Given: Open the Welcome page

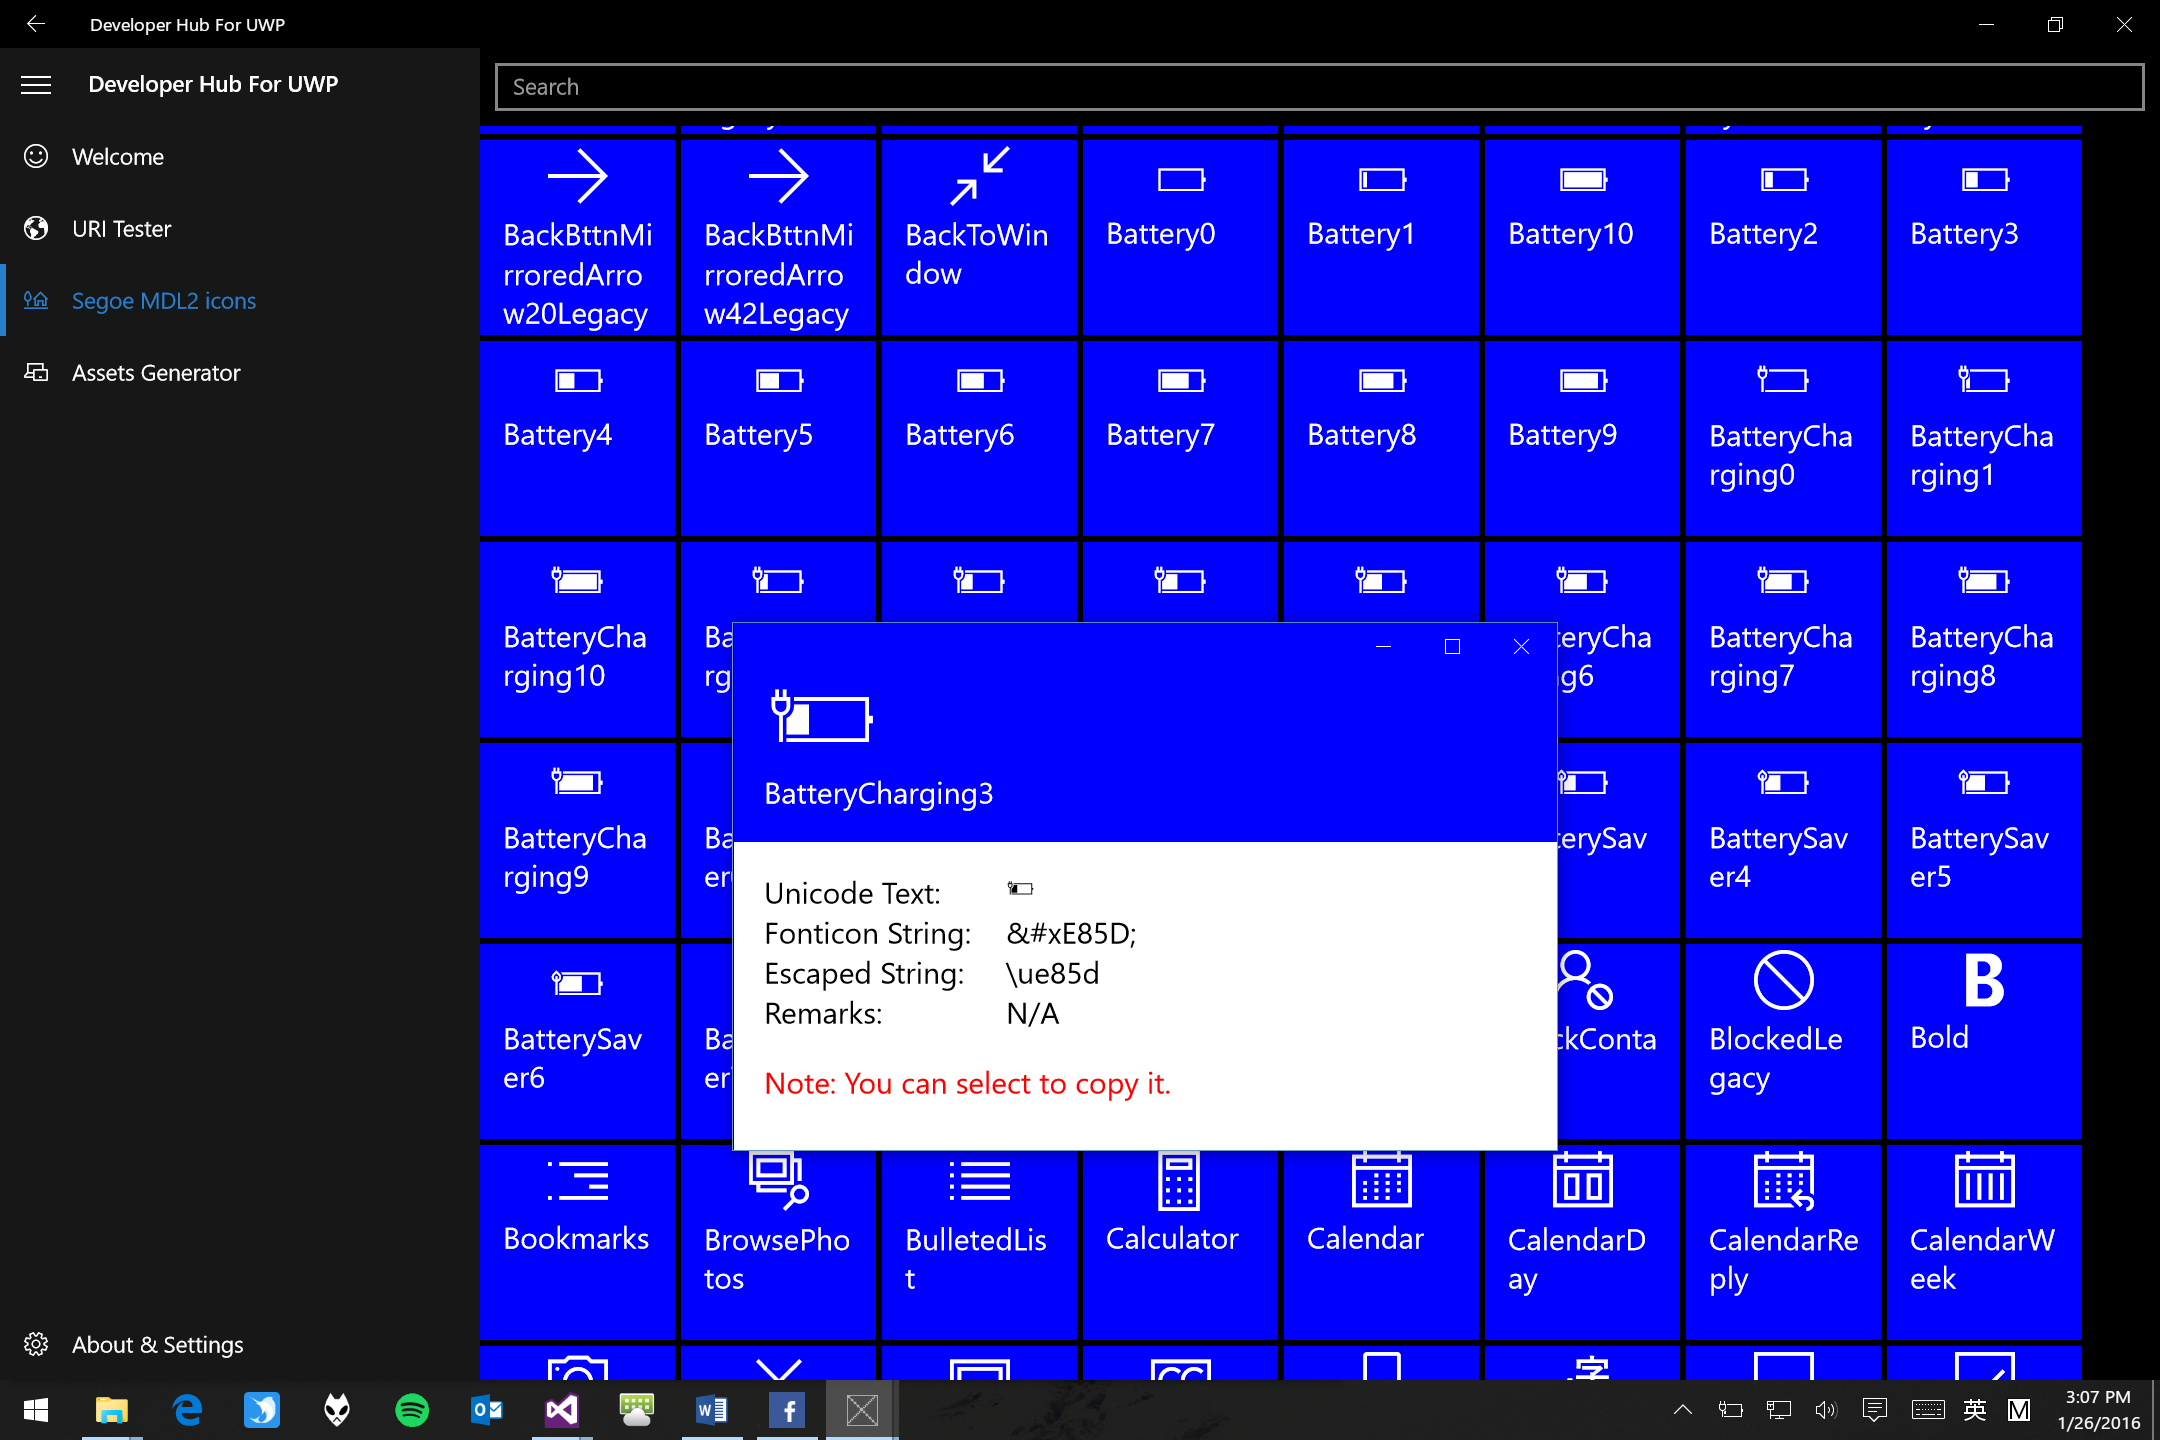Looking at the screenshot, I should pos(240,157).
